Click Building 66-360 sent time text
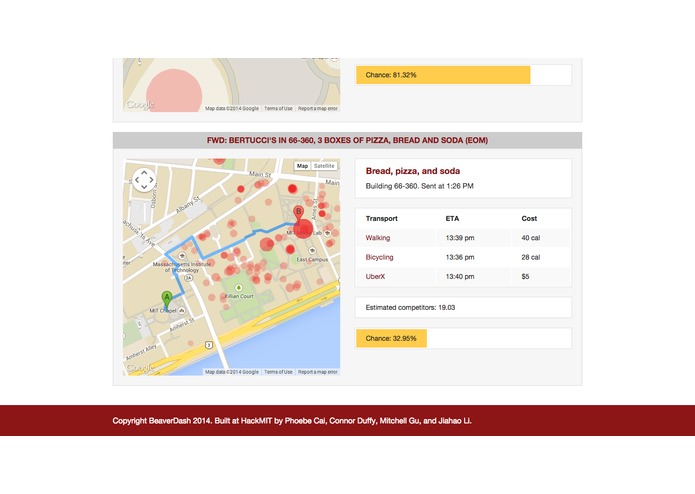 coord(419,186)
